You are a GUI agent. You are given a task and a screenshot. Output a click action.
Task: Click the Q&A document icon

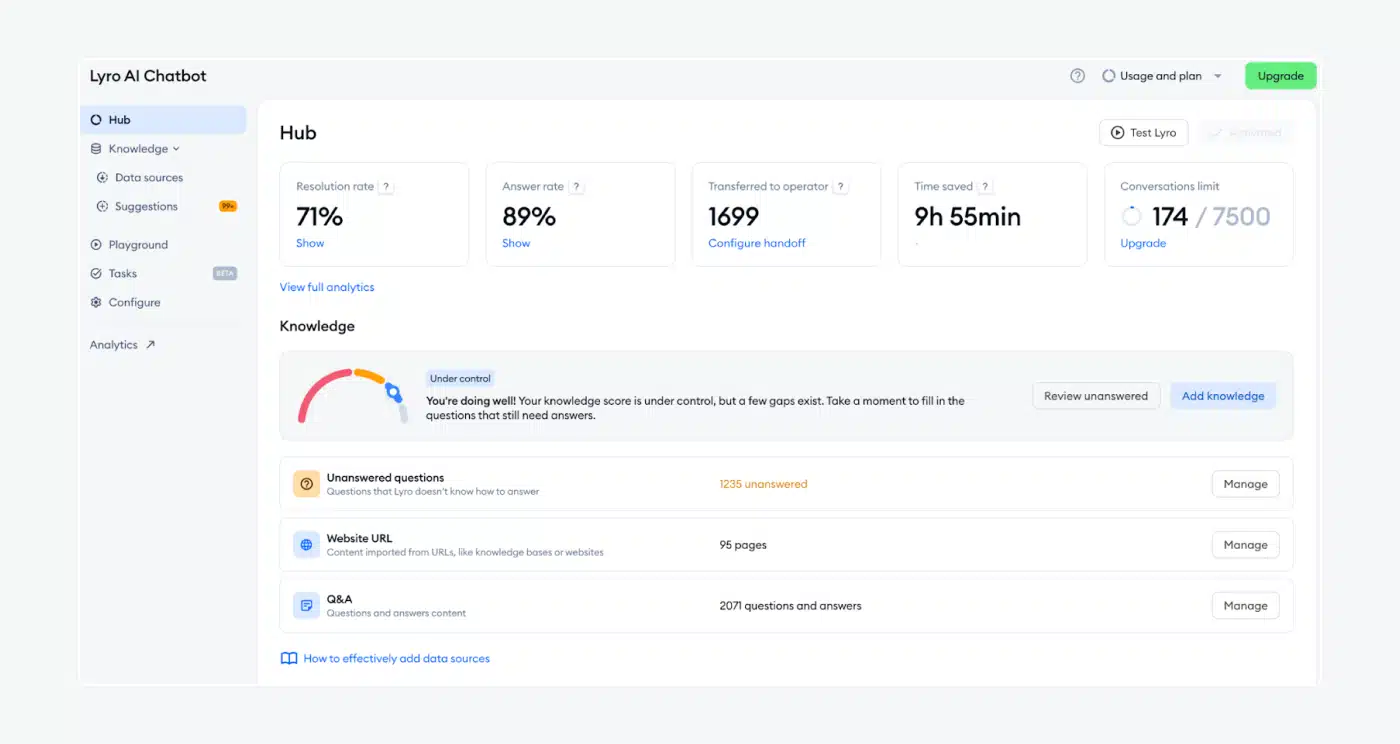click(306, 606)
